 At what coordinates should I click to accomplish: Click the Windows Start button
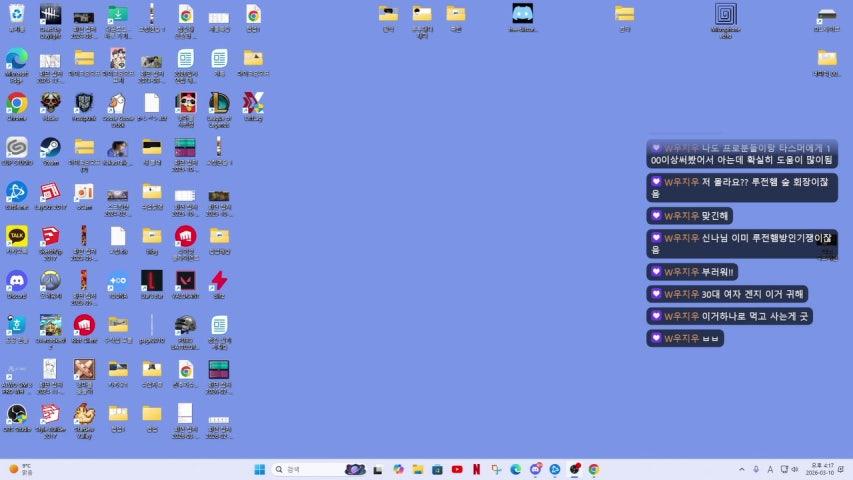click(260, 469)
